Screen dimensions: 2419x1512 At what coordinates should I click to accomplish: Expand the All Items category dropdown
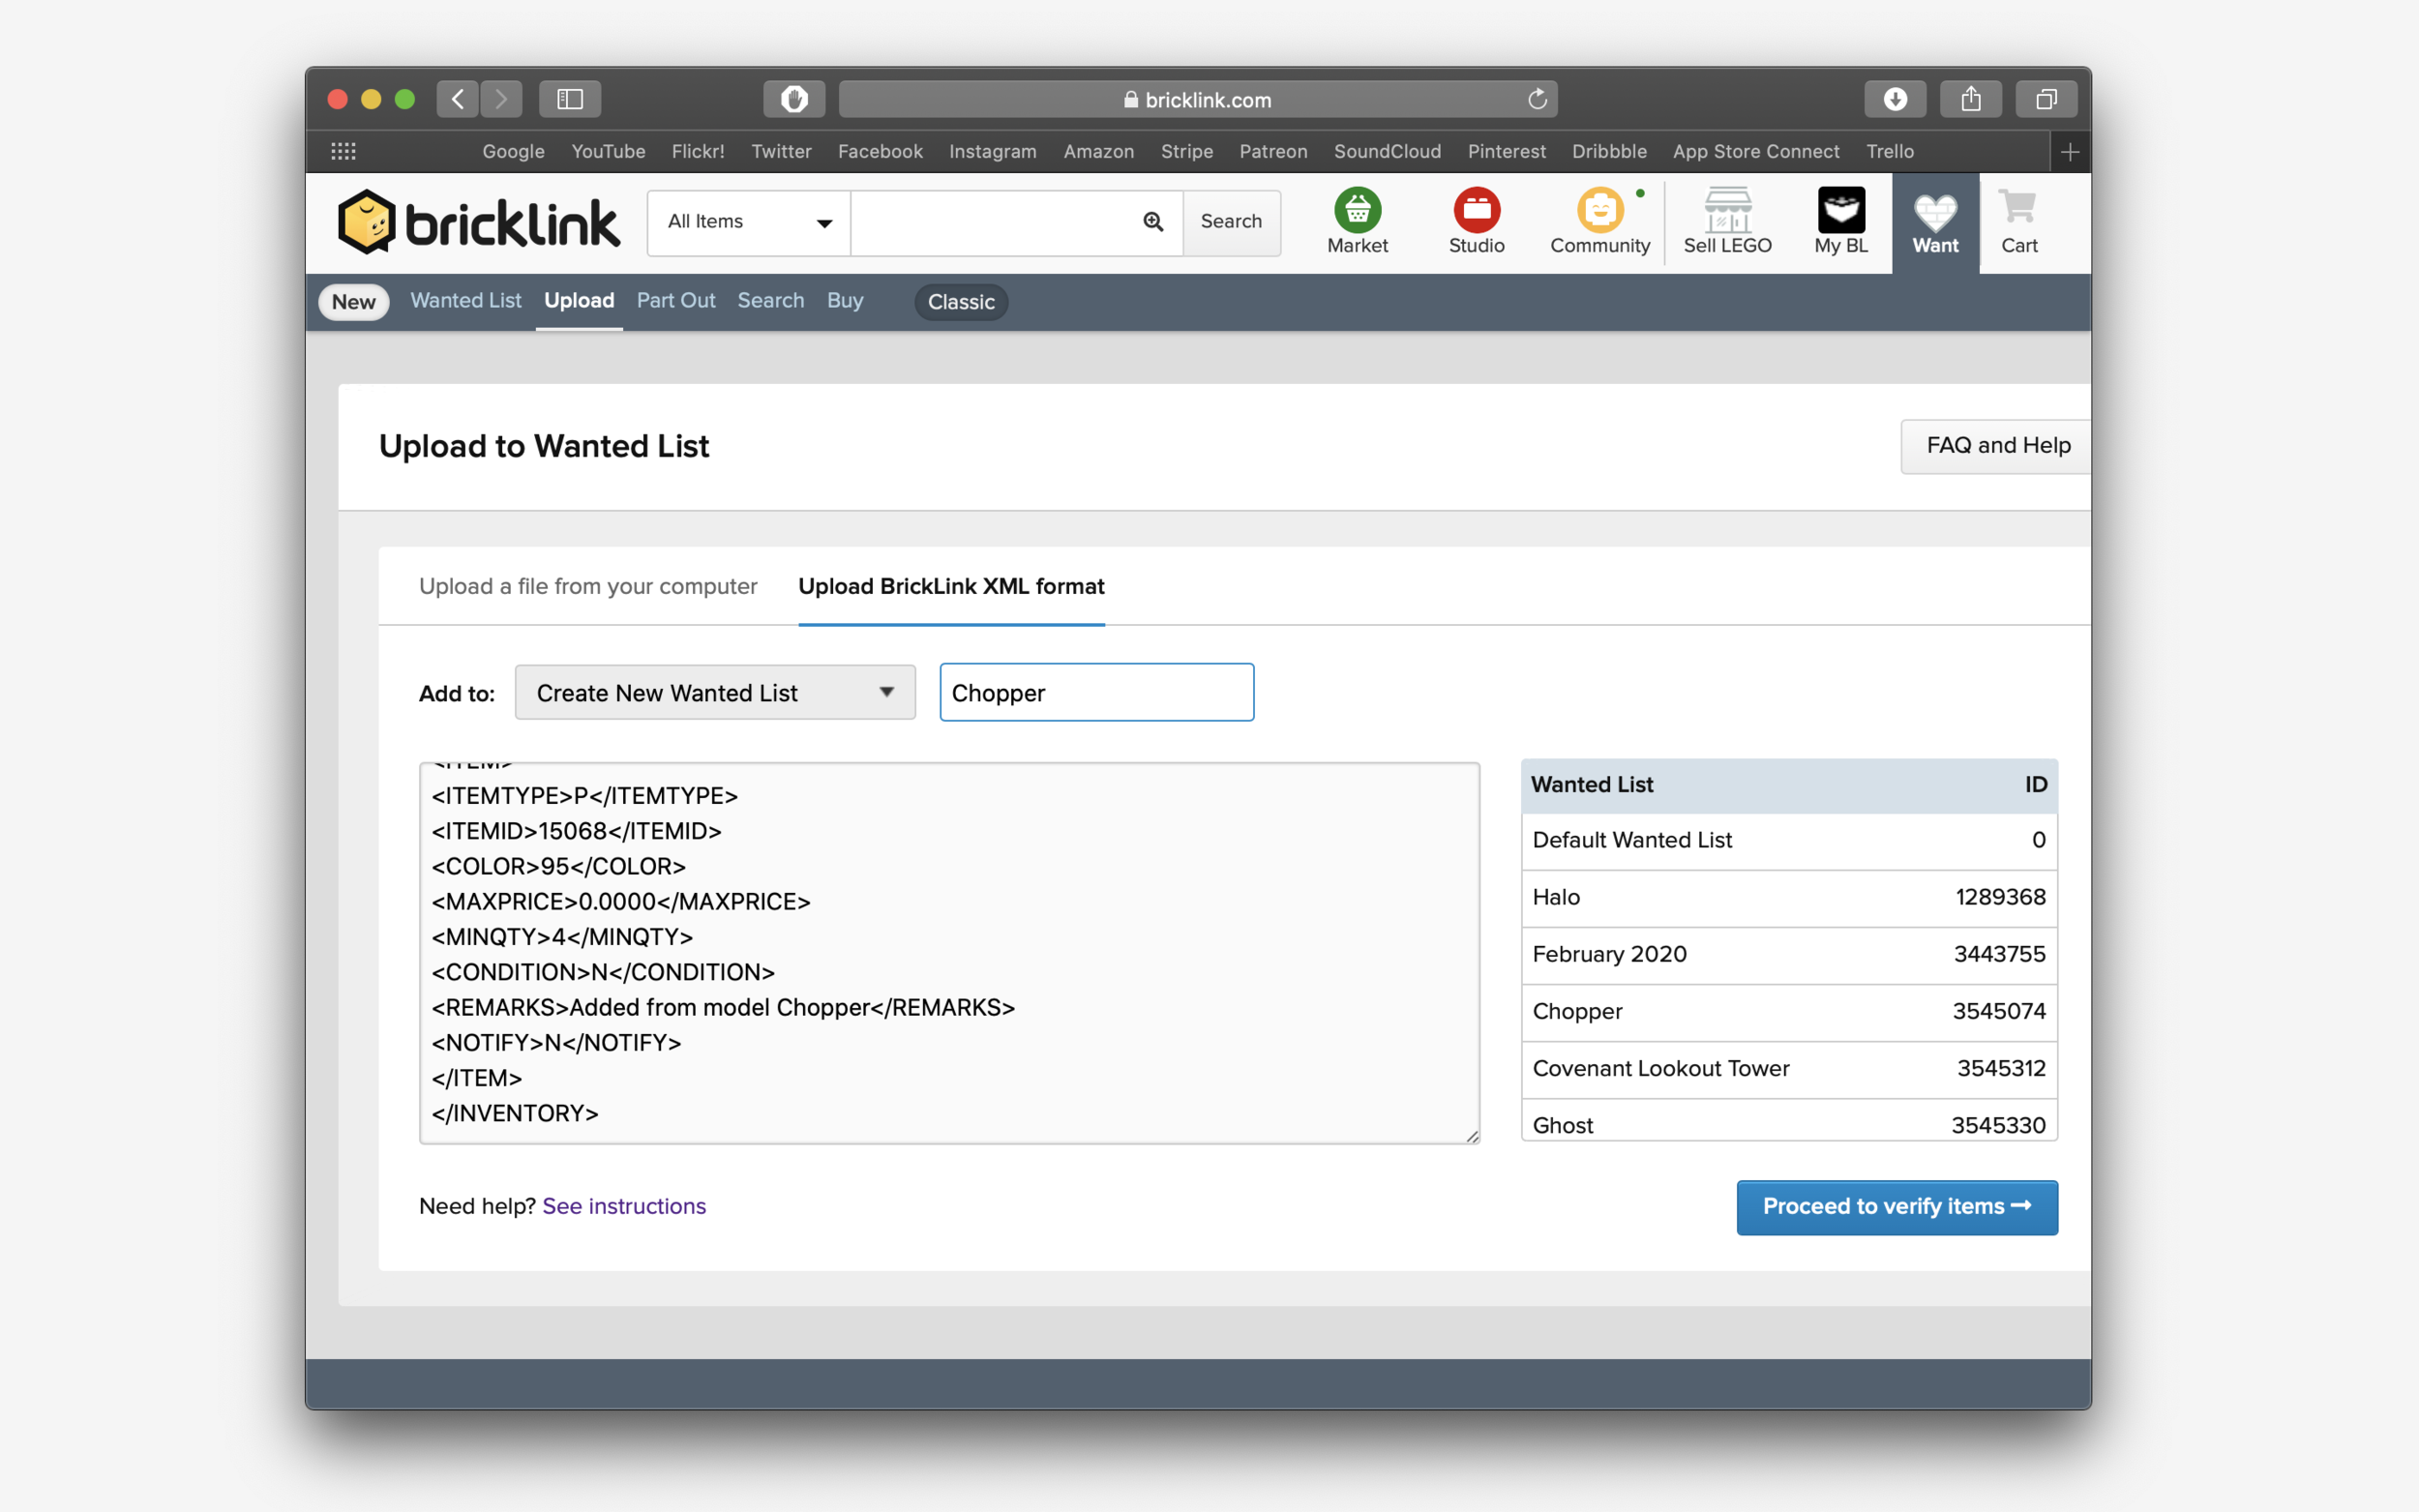[749, 222]
